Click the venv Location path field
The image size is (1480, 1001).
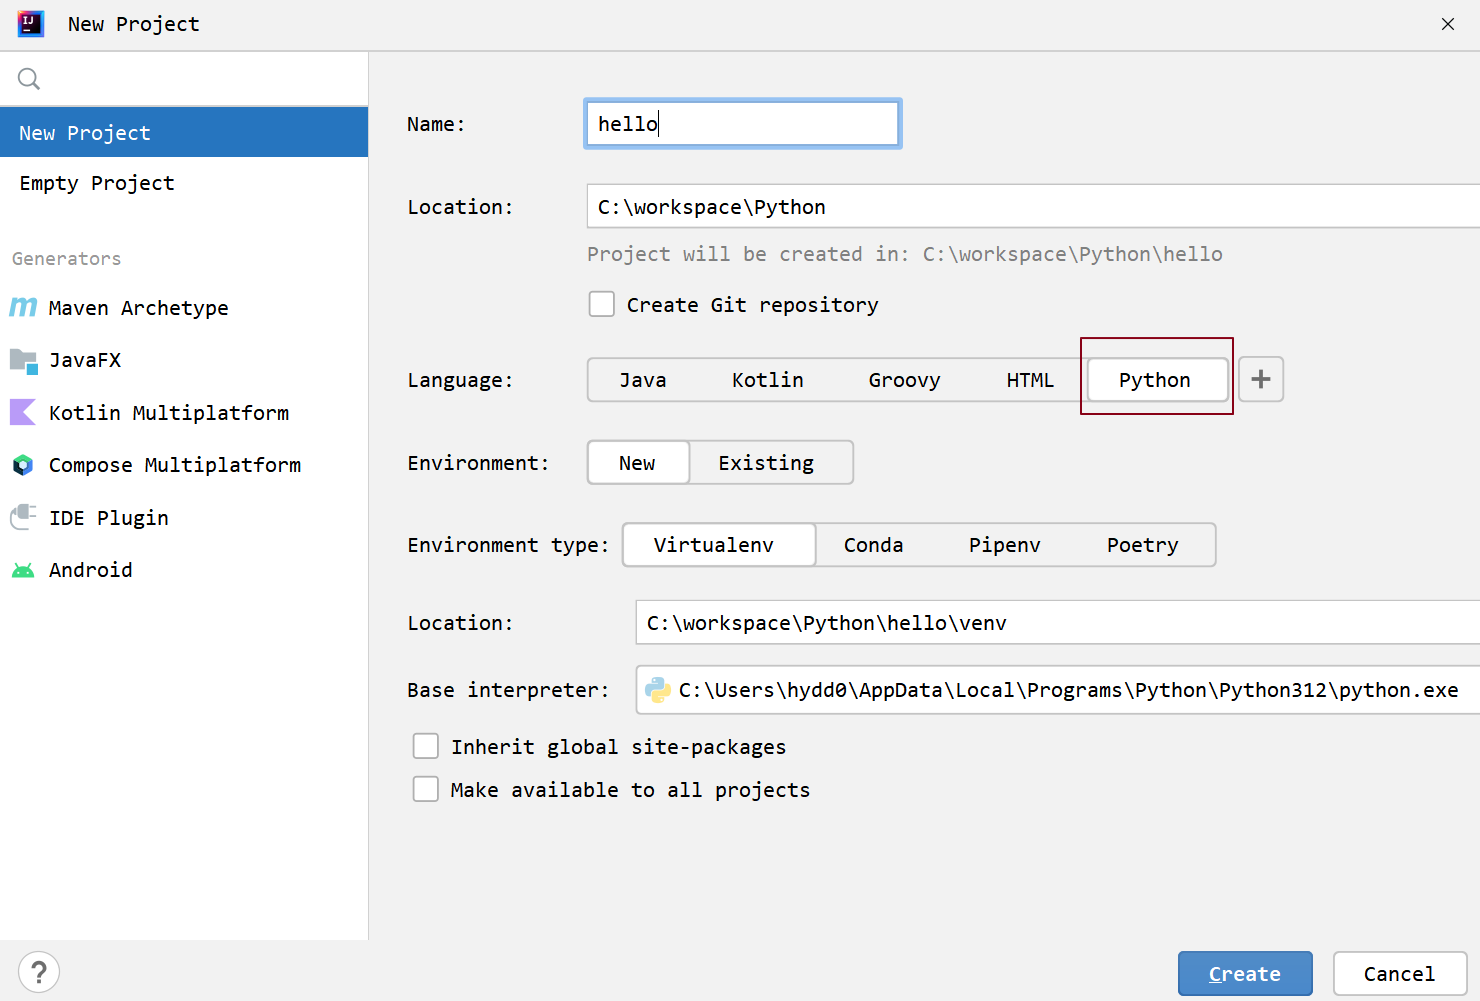click(1058, 623)
